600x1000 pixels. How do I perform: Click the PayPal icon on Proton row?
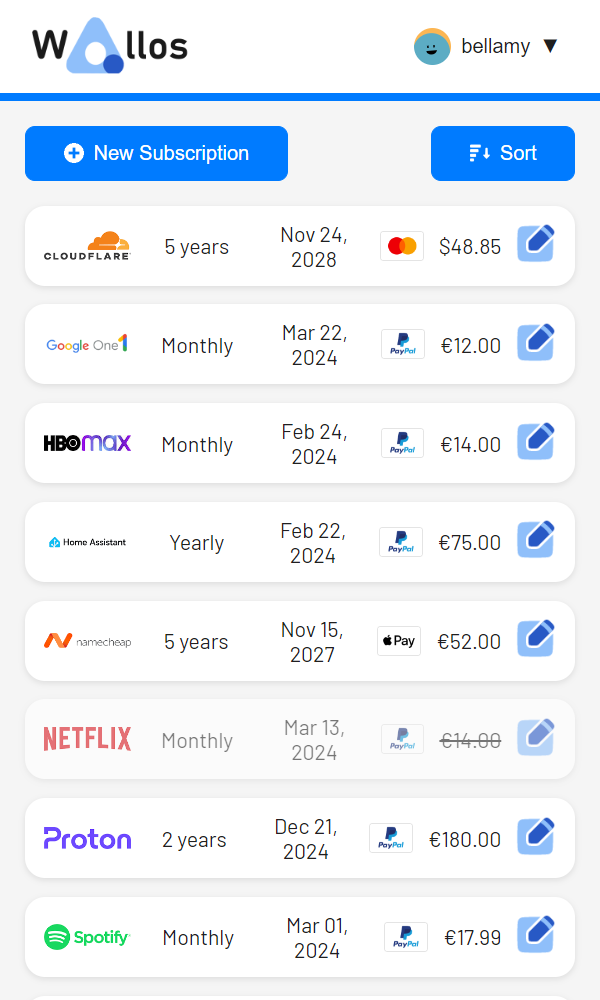[x=391, y=838]
